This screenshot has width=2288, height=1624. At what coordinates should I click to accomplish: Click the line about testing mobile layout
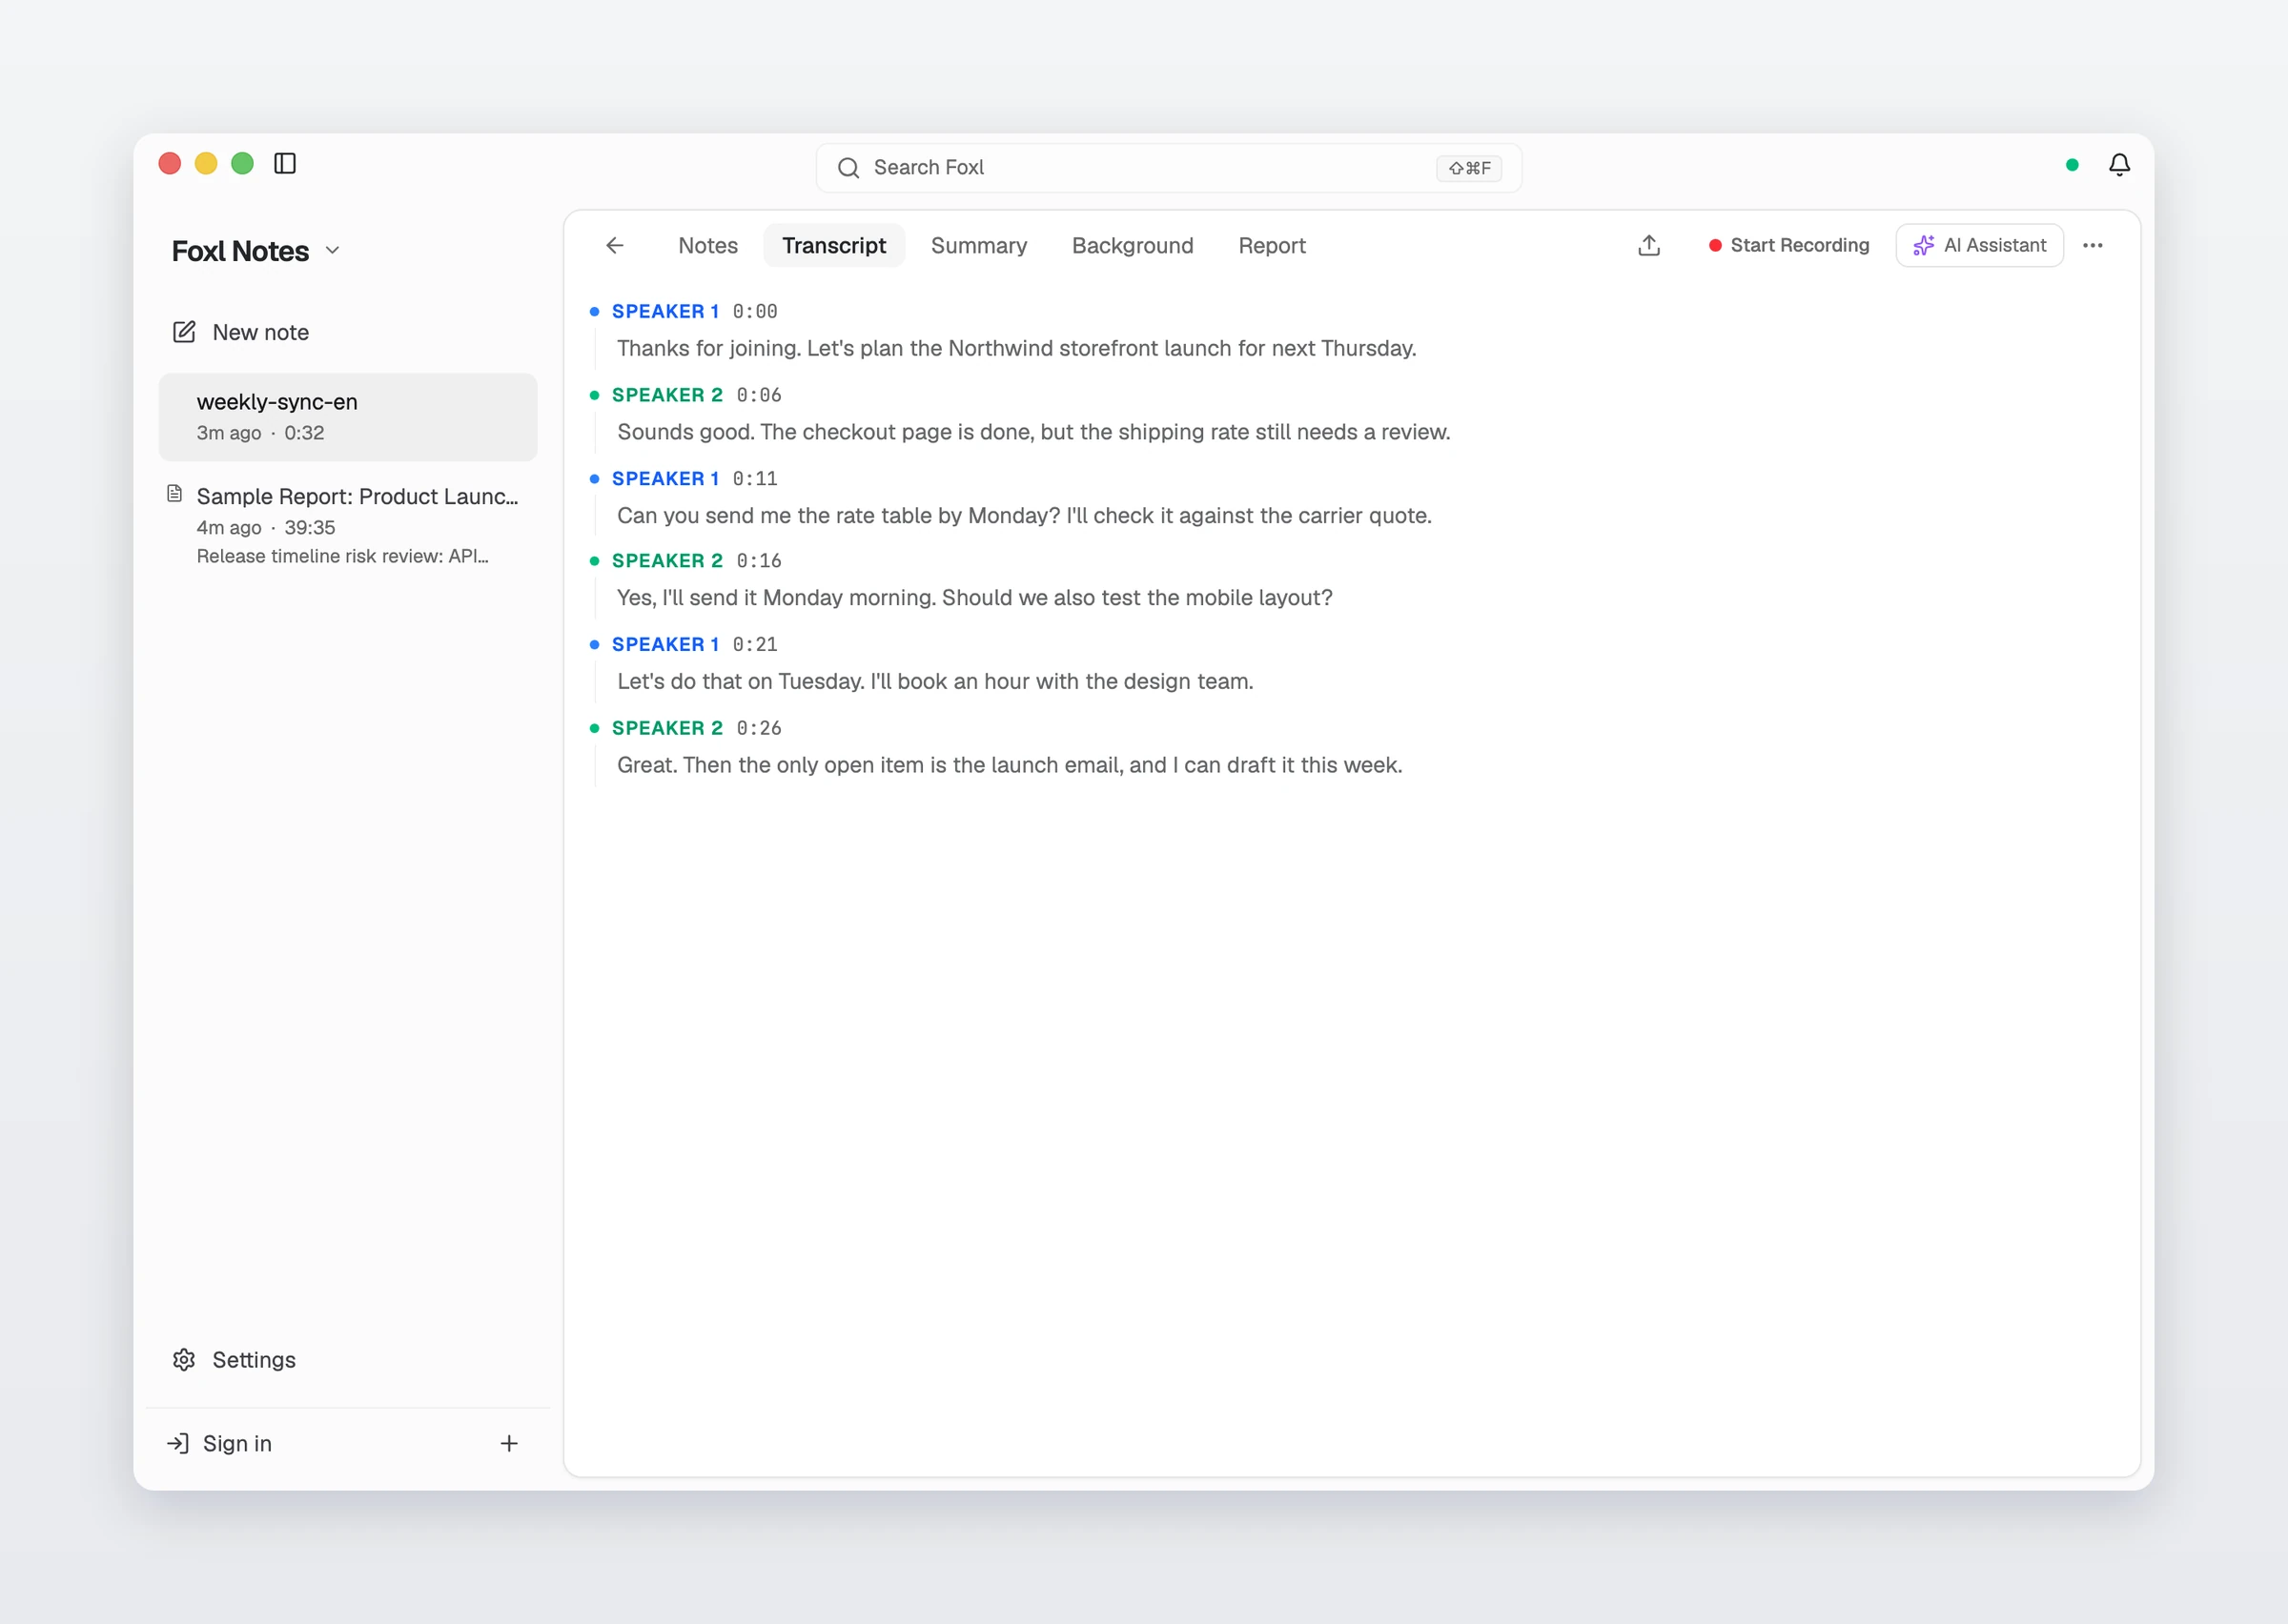(974, 598)
